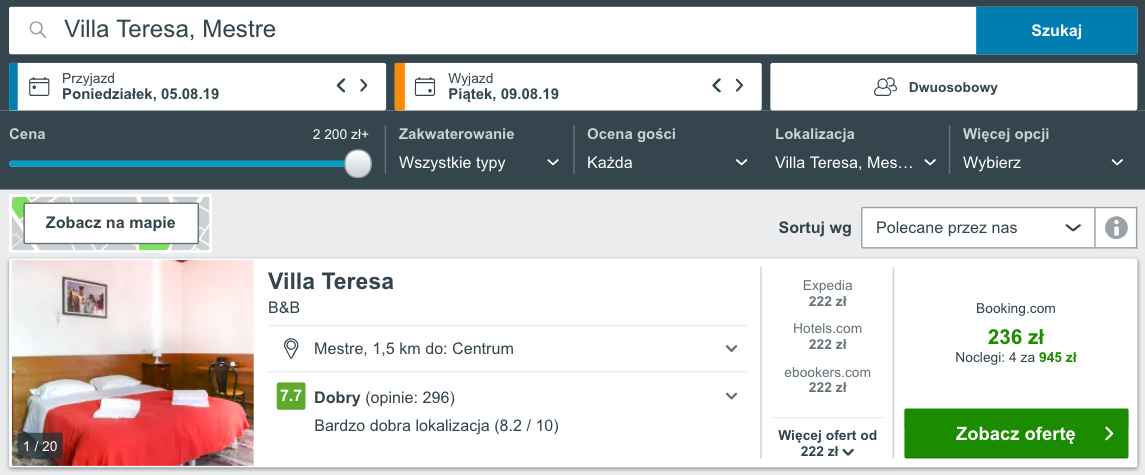Click the sorting info icon
This screenshot has width=1145, height=475.
[x=1116, y=228]
